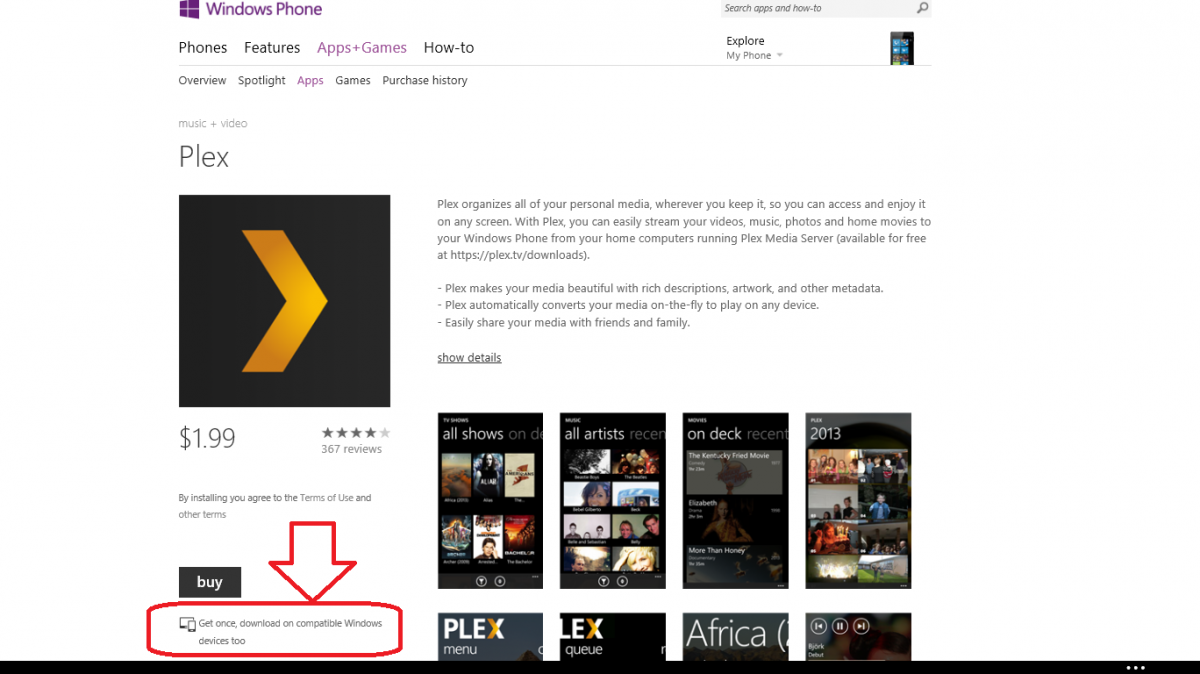Open the music player screenshot thumbnail
1200x674 pixels.
click(858, 636)
